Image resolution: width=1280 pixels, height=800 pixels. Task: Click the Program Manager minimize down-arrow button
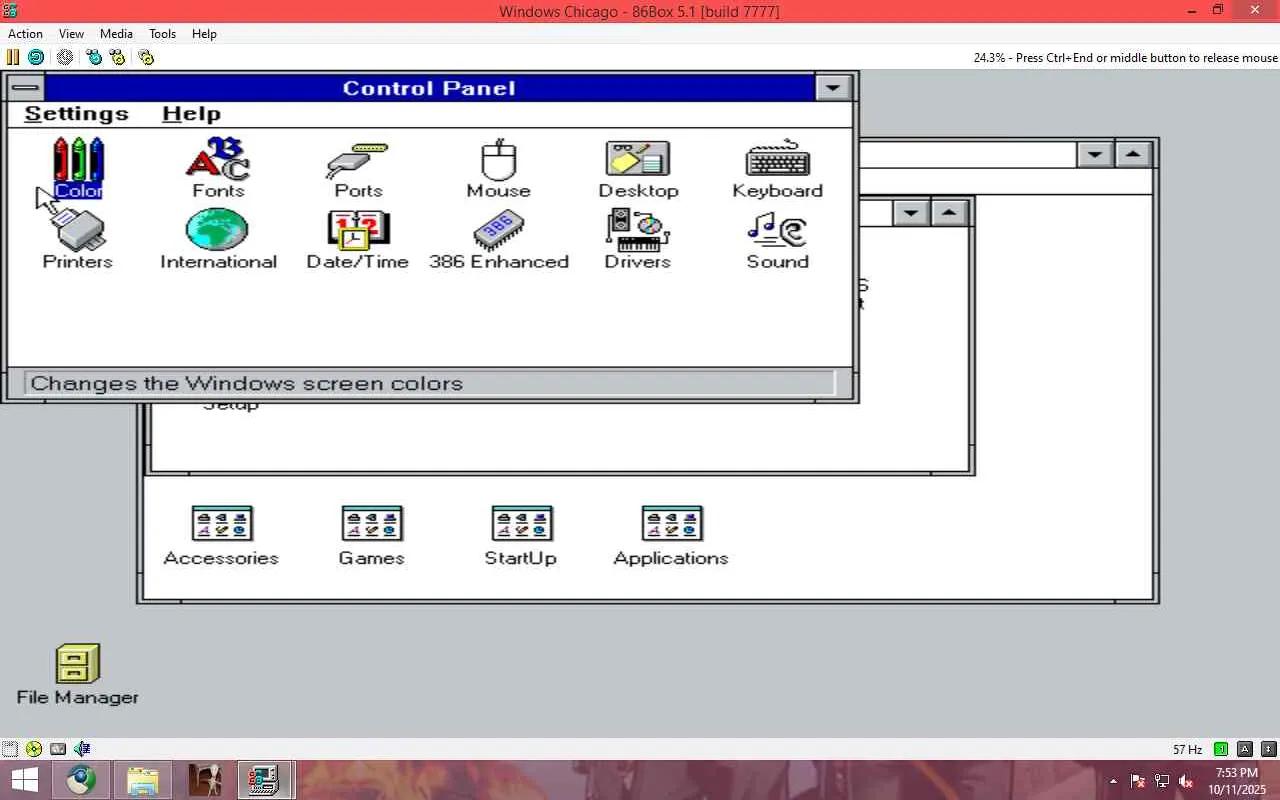[1095, 154]
